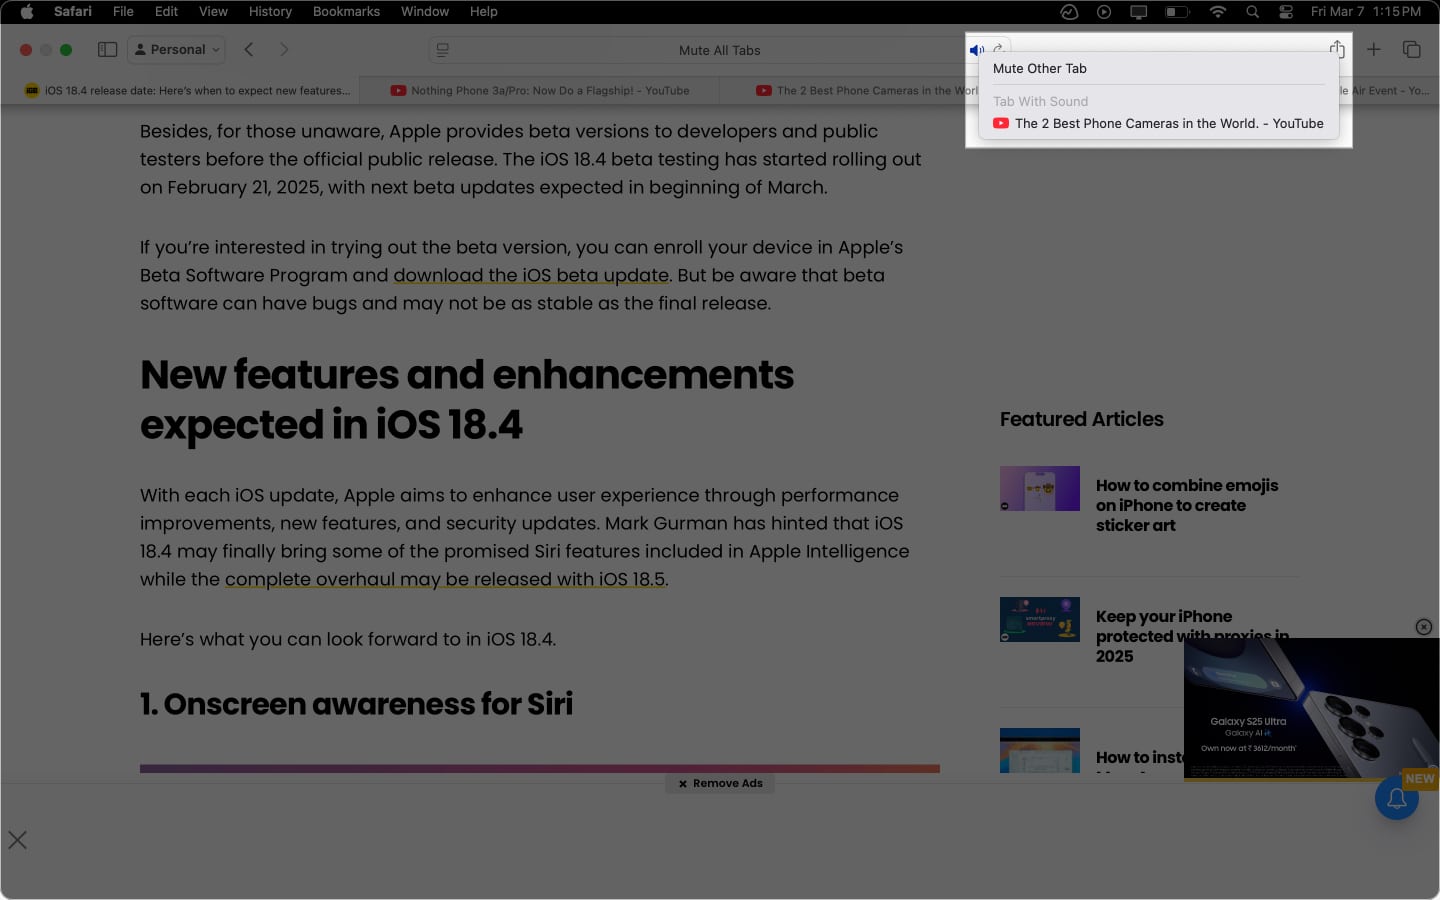Open the Safari menu
This screenshot has width=1440, height=900.
72,12
